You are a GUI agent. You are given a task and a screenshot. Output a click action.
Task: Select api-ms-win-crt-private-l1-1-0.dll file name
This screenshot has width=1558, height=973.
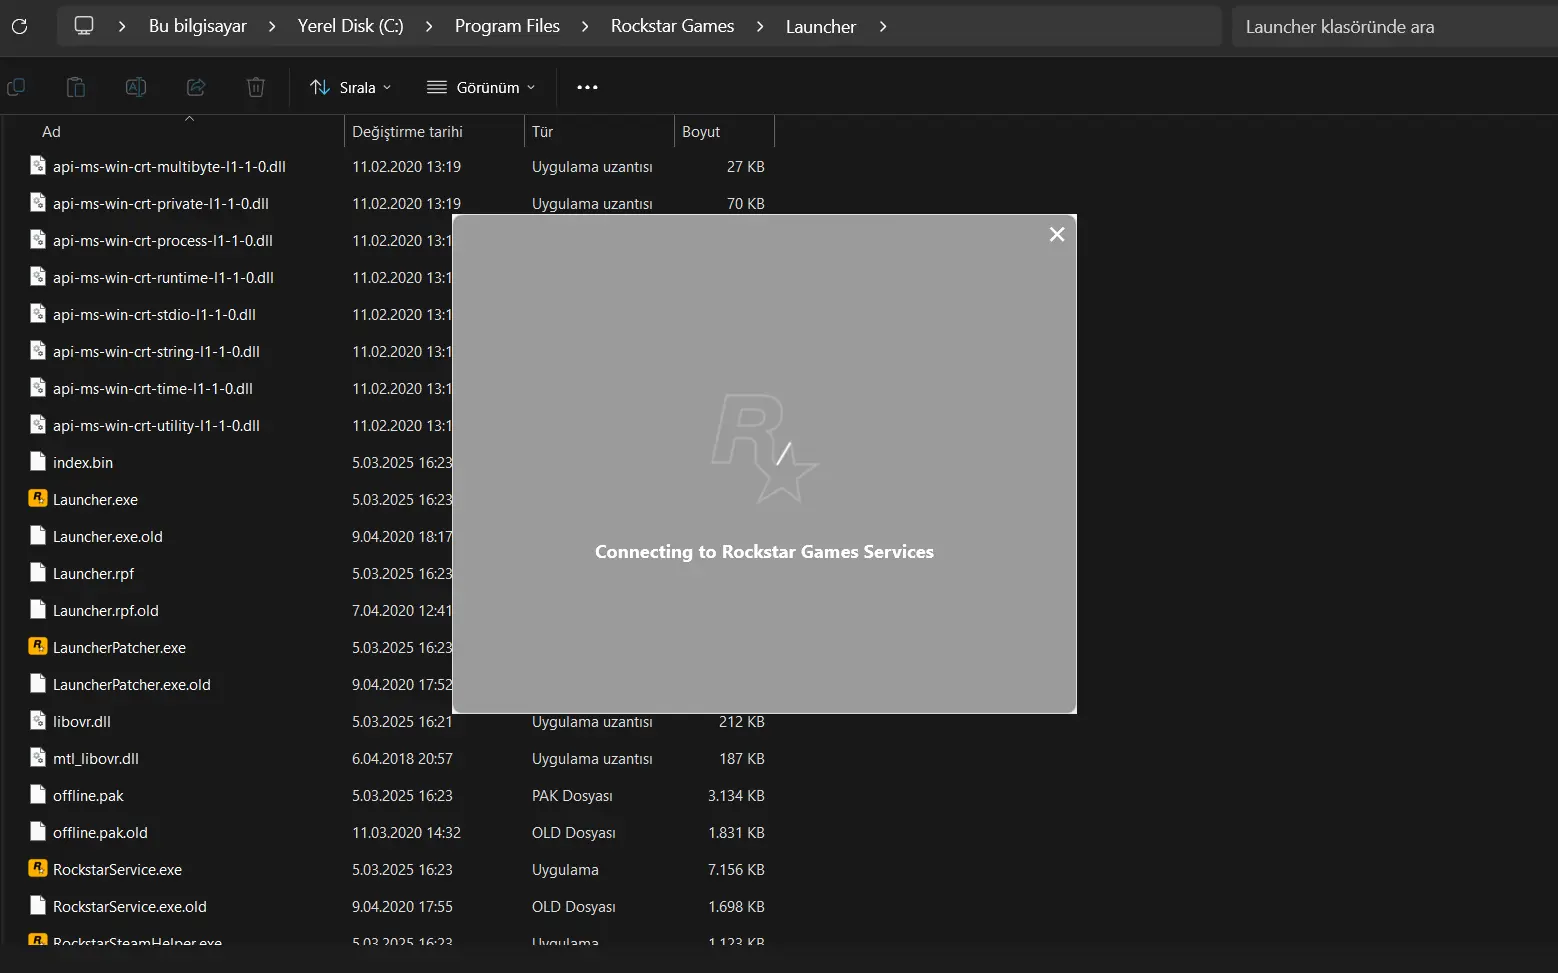pyautogui.click(x=161, y=204)
